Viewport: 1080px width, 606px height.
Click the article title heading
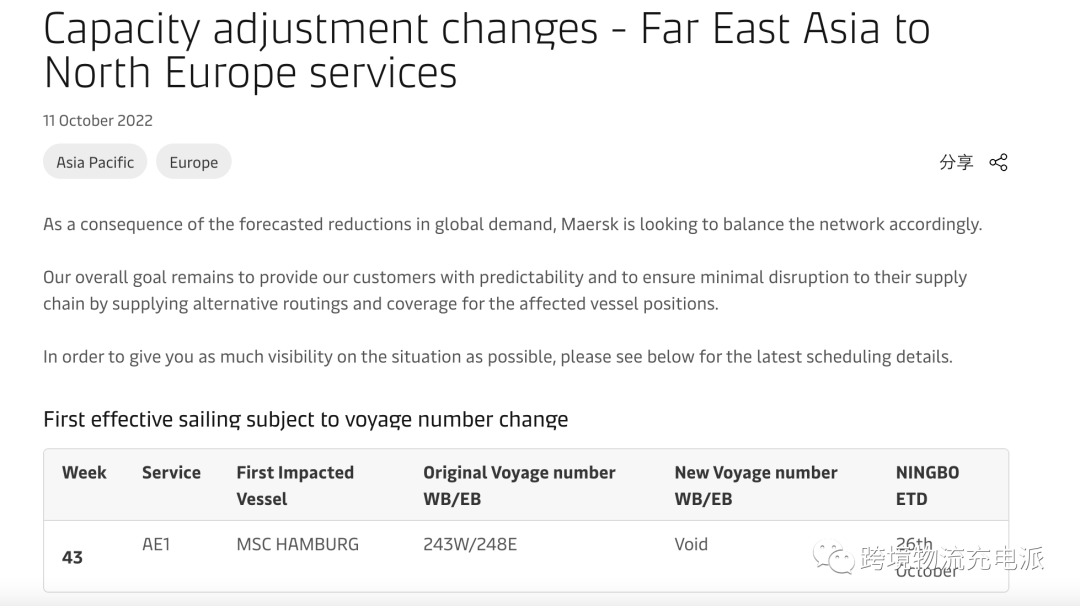pyautogui.click(x=486, y=51)
